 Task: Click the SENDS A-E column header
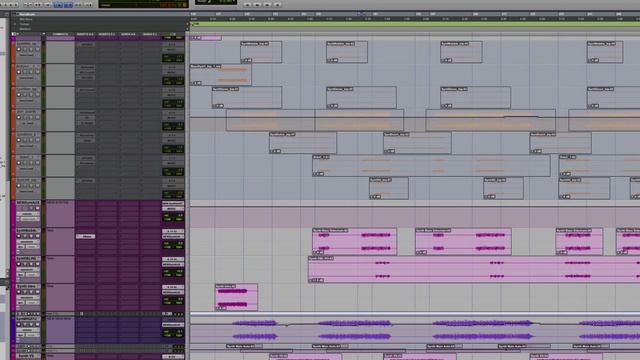point(129,34)
